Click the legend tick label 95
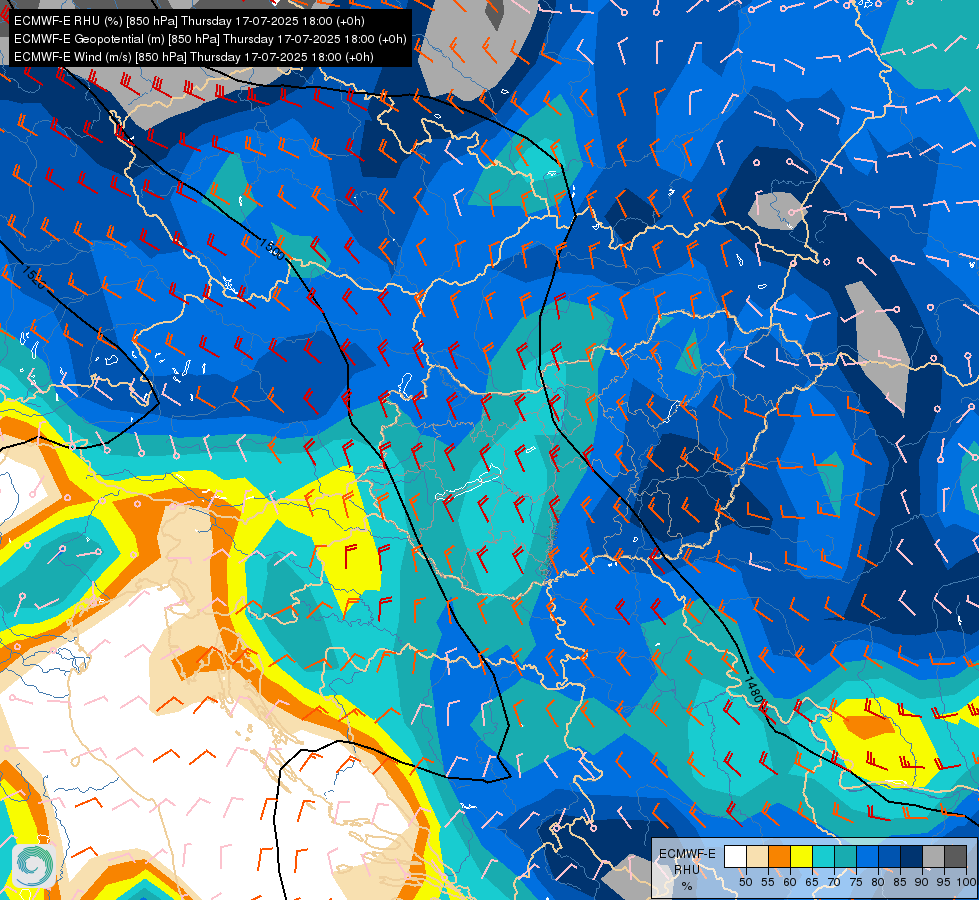Image resolution: width=979 pixels, height=900 pixels. coord(943,882)
